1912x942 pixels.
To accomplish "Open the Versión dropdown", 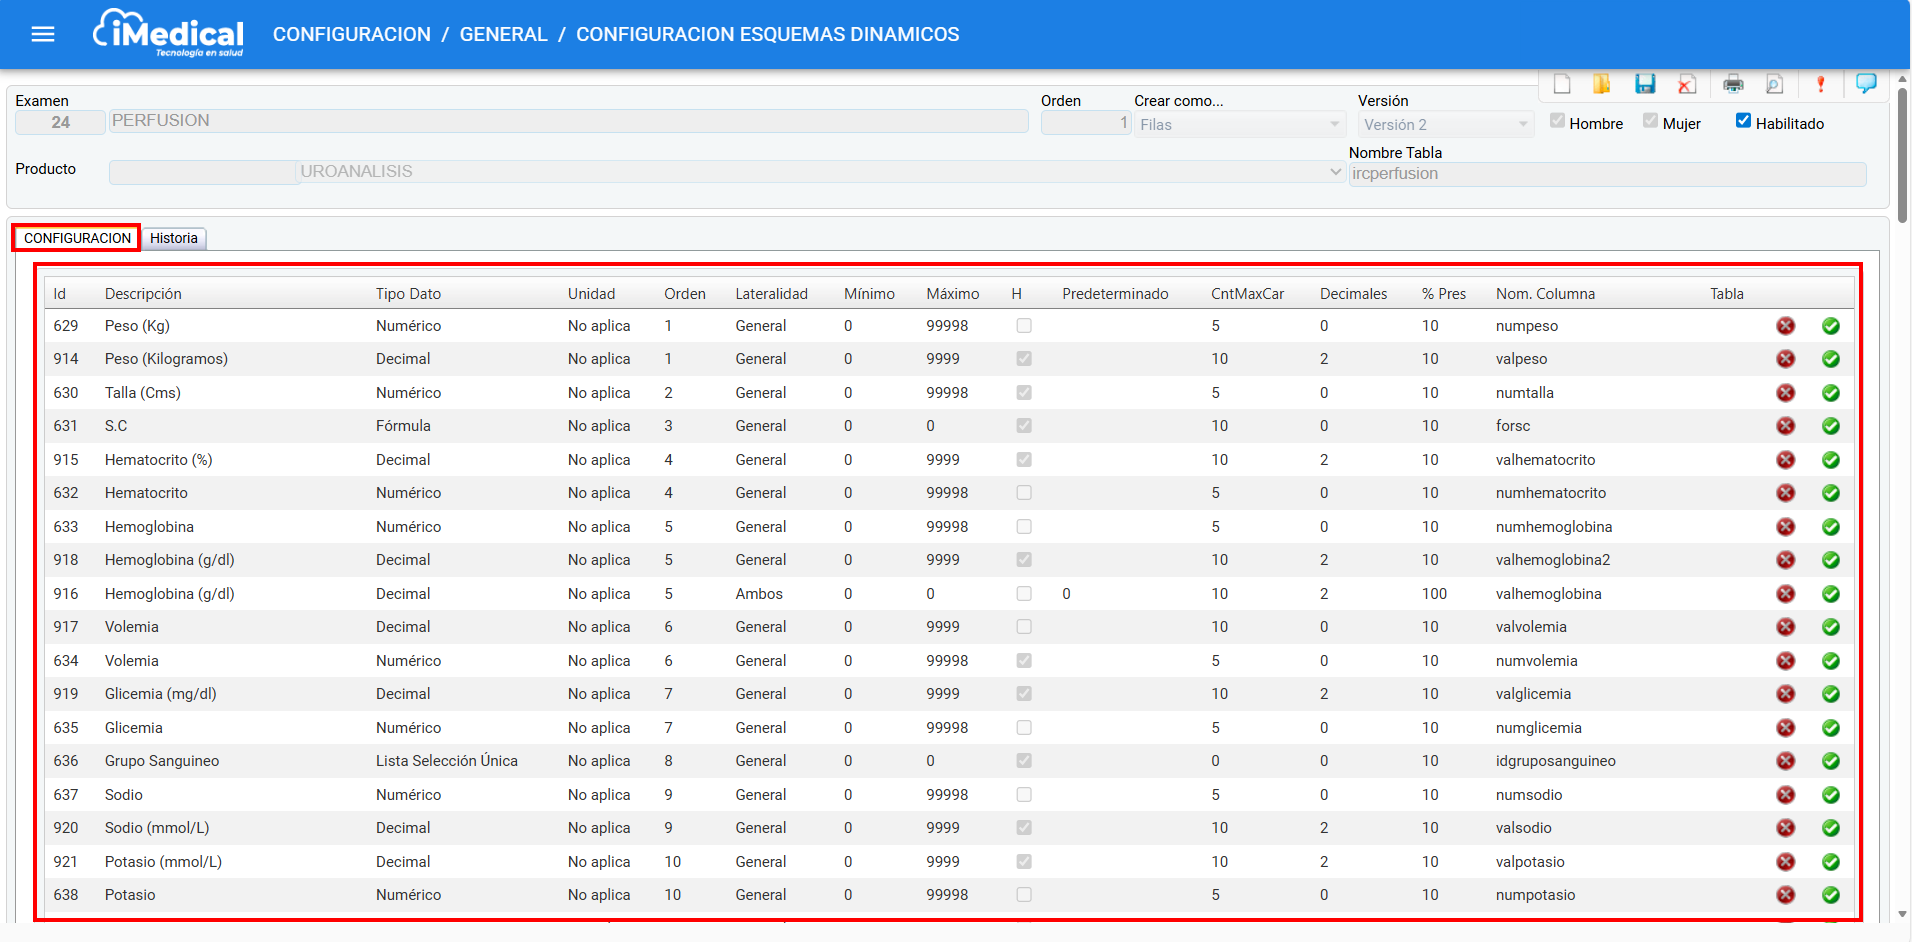I will pyautogui.click(x=1446, y=125).
